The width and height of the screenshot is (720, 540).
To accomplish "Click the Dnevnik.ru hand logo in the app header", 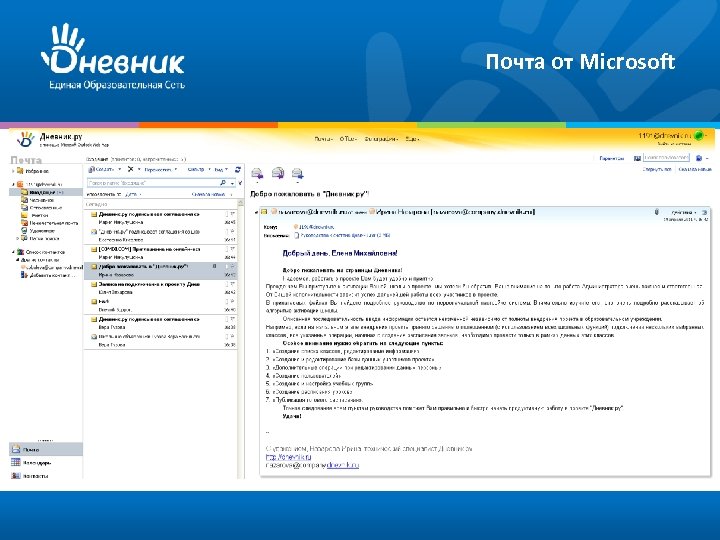I will click(x=25, y=139).
